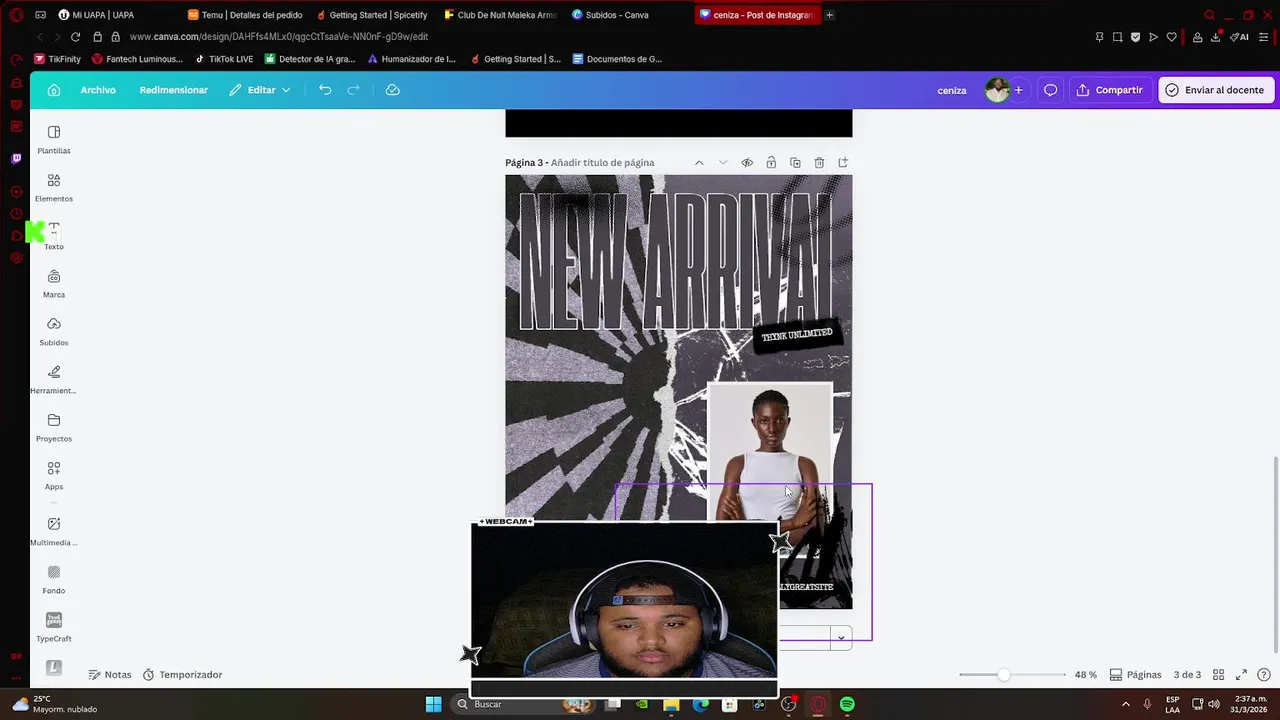Go to Canva home icon
The width and height of the screenshot is (1280, 720).
point(54,90)
